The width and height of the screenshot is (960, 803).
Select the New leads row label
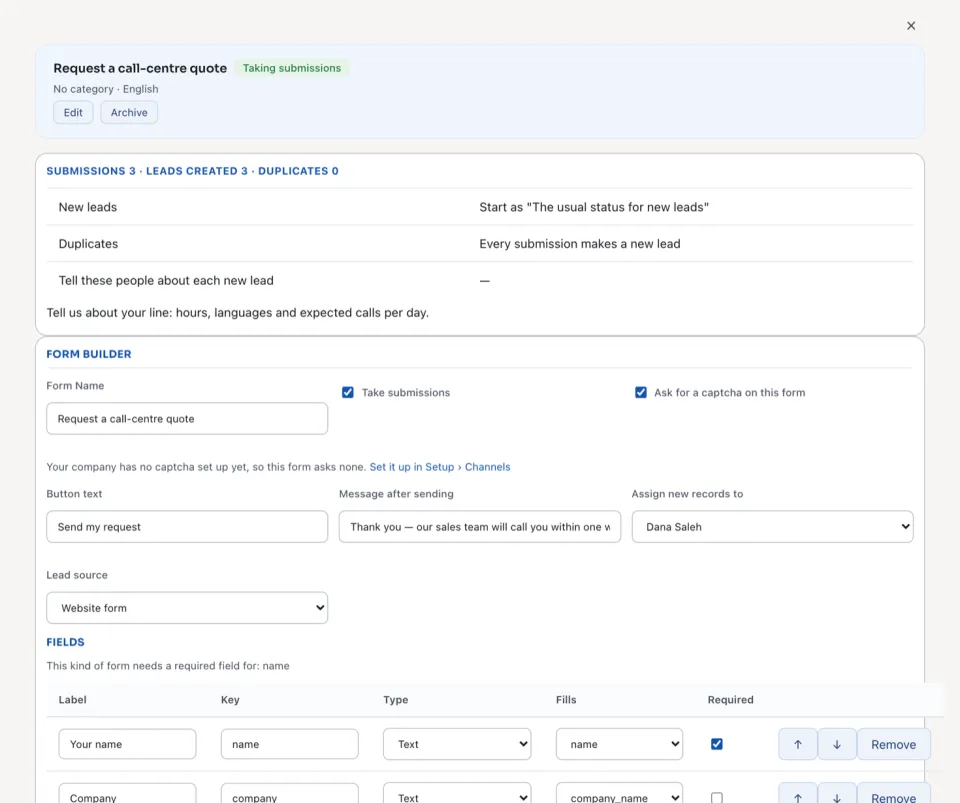tap(88, 207)
